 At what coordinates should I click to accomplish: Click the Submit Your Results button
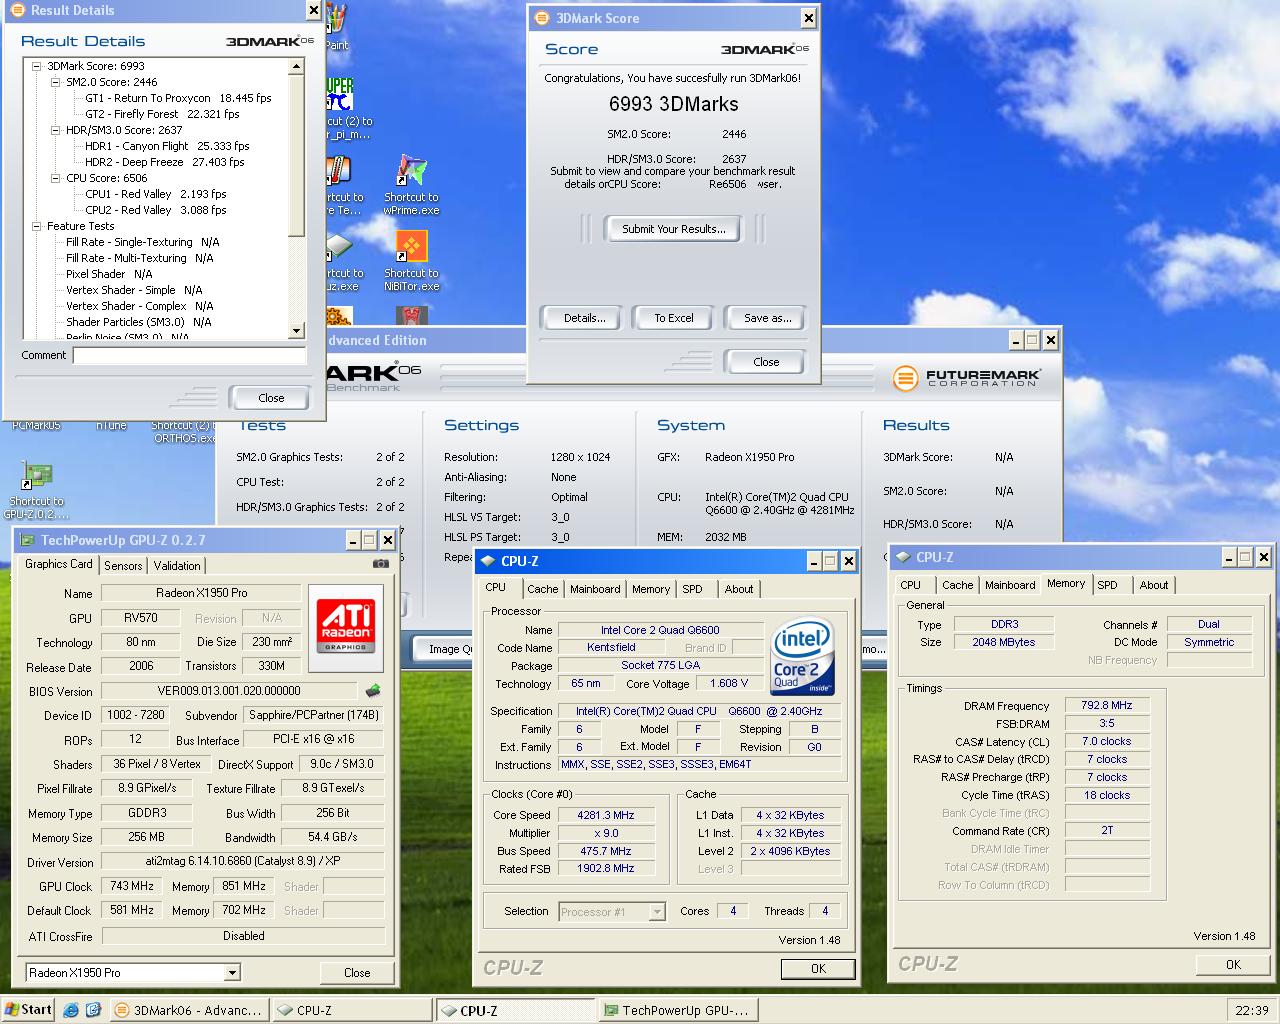(674, 229)
